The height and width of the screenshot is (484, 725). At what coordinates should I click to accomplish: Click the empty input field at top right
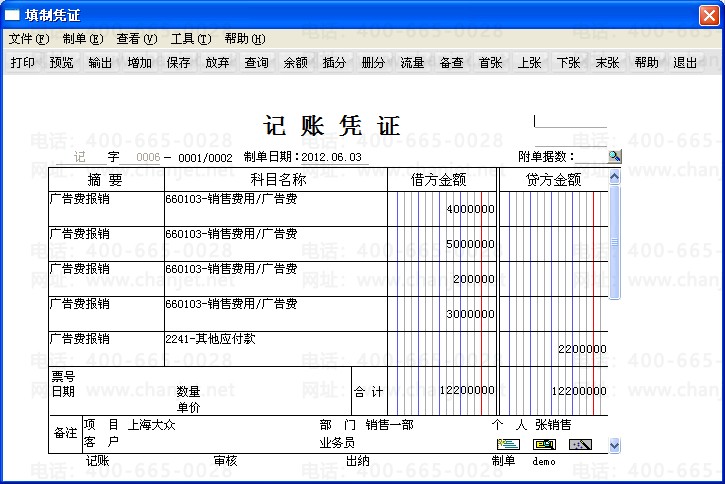point(570,121)
